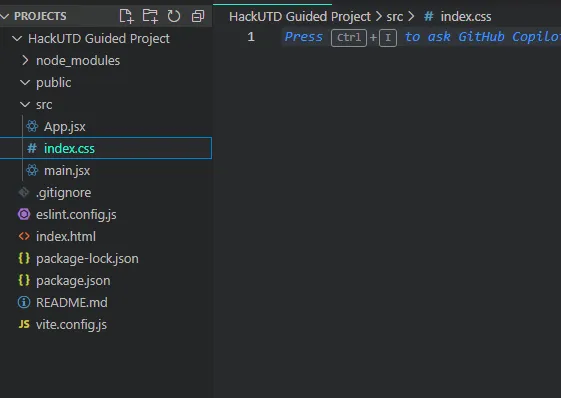This screenshot has width=561, height=398.
Task: Open package-lock.json in the explorer
Action: coord(87,258)
